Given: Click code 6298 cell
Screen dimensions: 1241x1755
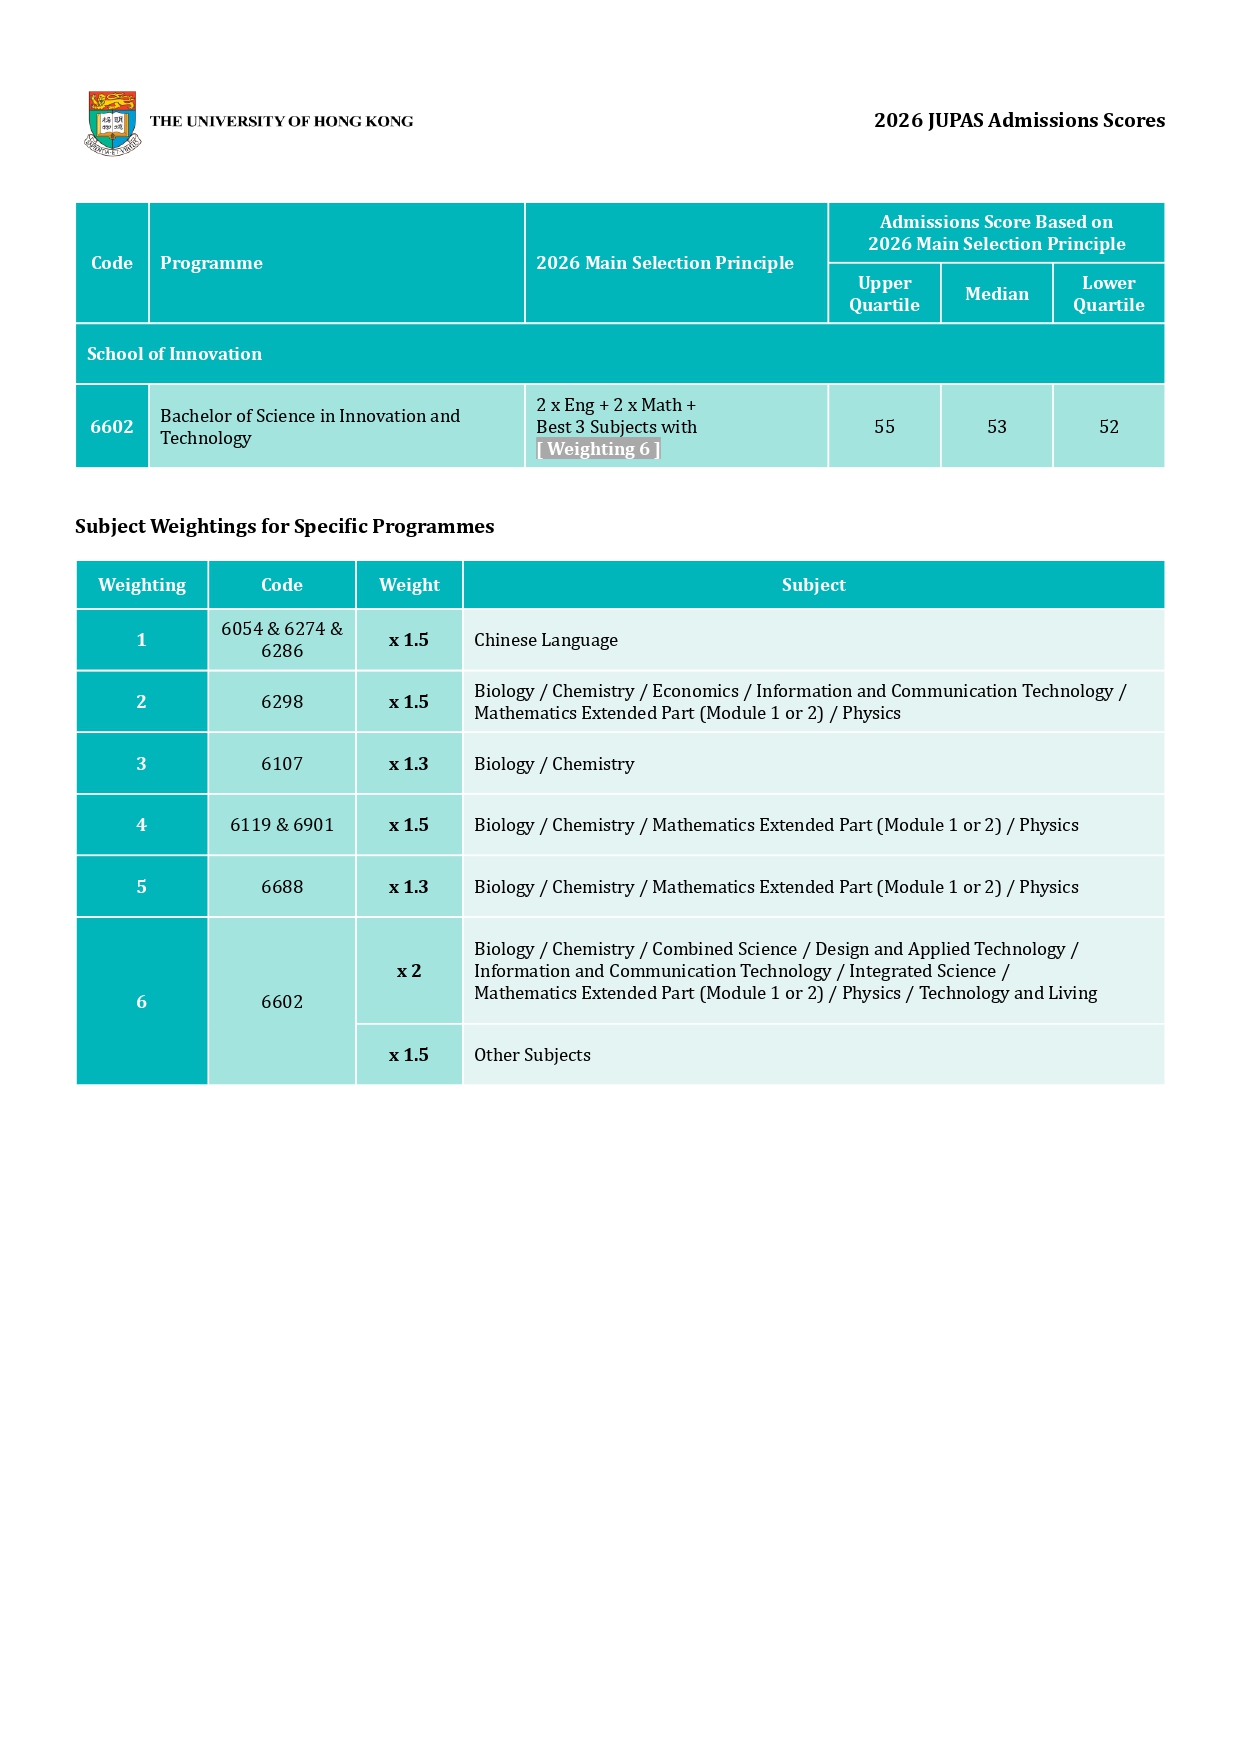Looking at the screenshot, I should coord(282,702).
